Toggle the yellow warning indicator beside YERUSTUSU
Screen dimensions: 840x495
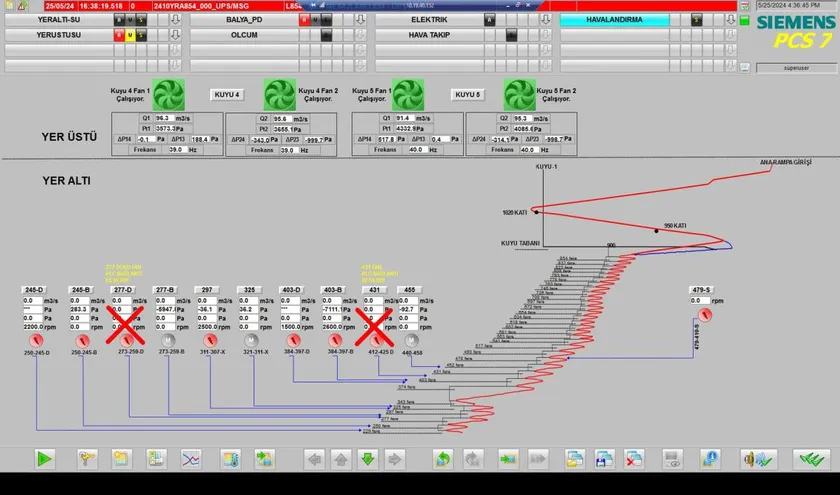(x=130, y=35)
